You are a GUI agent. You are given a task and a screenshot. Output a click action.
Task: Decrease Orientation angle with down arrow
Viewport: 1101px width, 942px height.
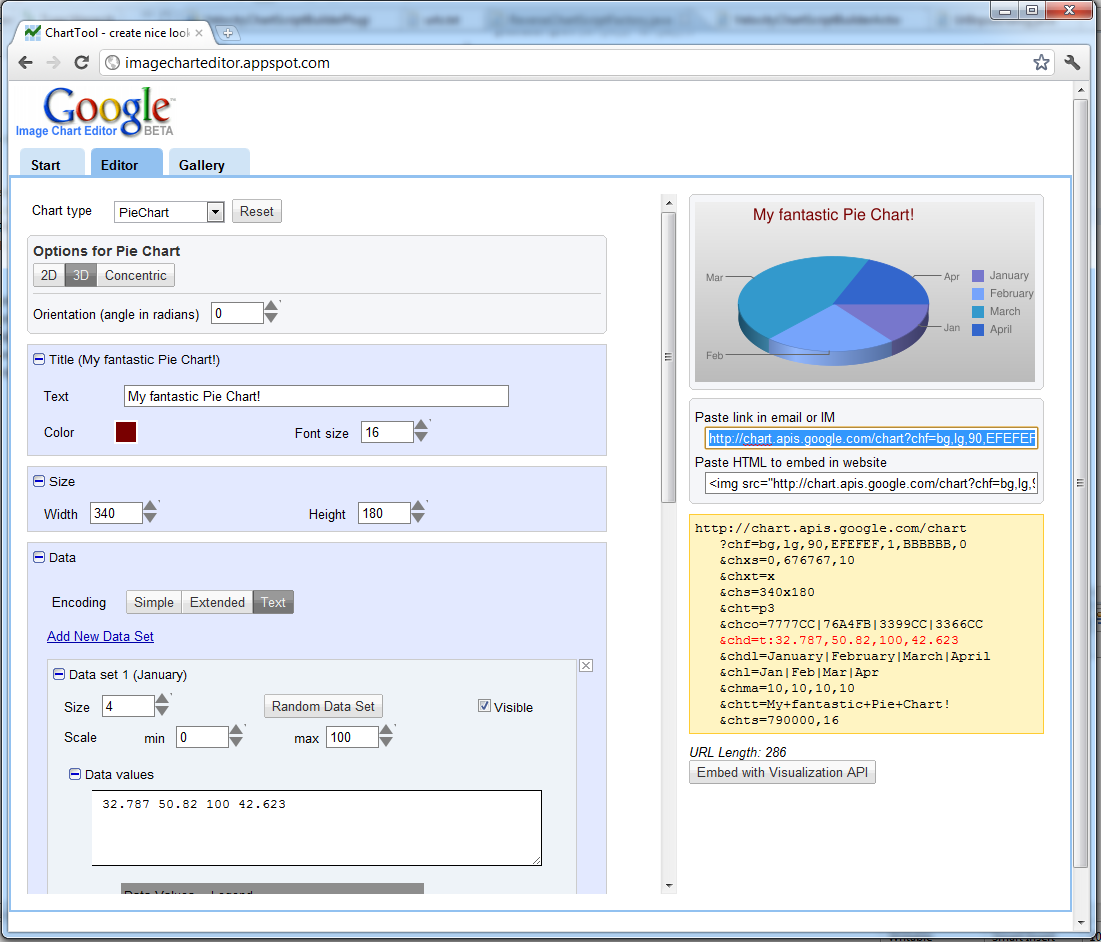point(271,318)
